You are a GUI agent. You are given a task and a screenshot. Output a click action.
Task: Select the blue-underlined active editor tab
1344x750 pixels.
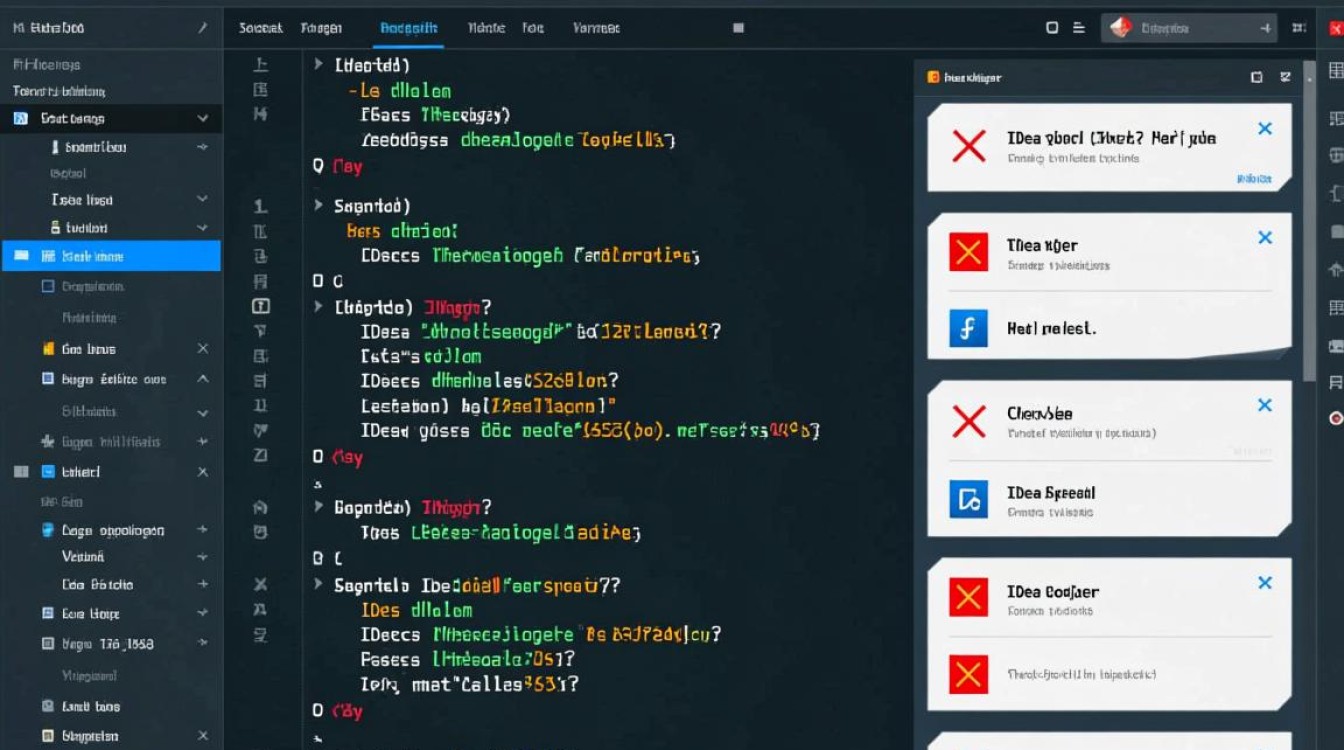409,28
